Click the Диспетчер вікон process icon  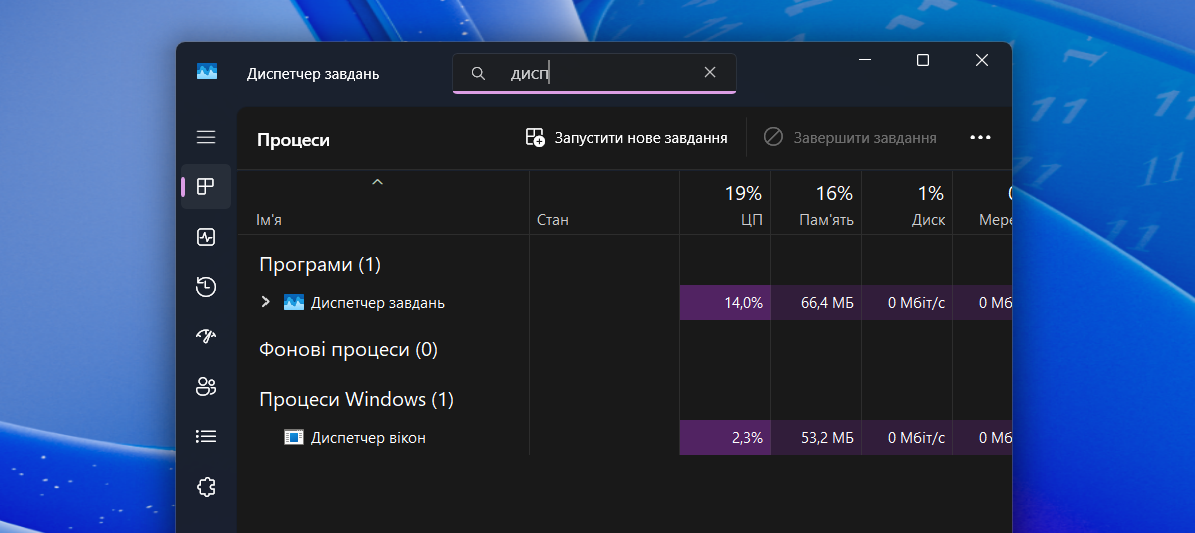tap(294, 438)
